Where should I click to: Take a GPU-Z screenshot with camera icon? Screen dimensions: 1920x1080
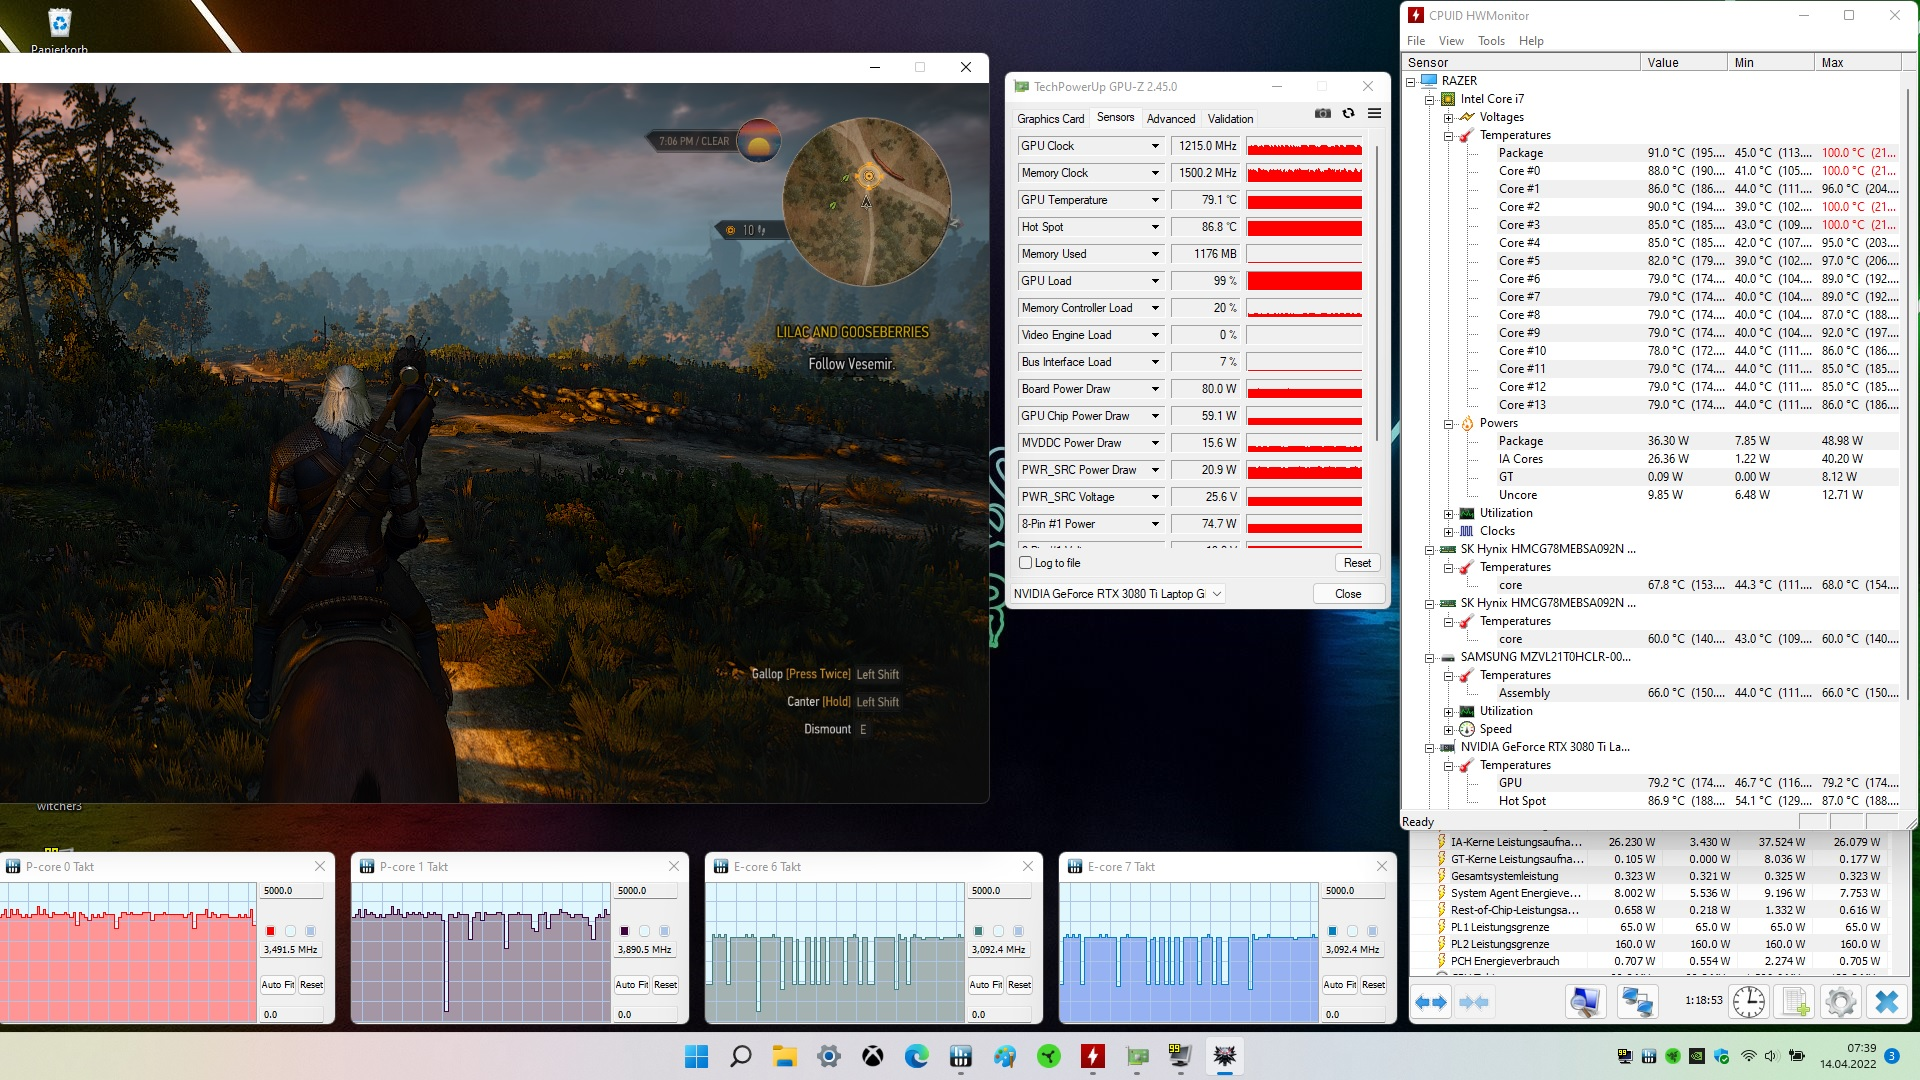(1323, 114)
